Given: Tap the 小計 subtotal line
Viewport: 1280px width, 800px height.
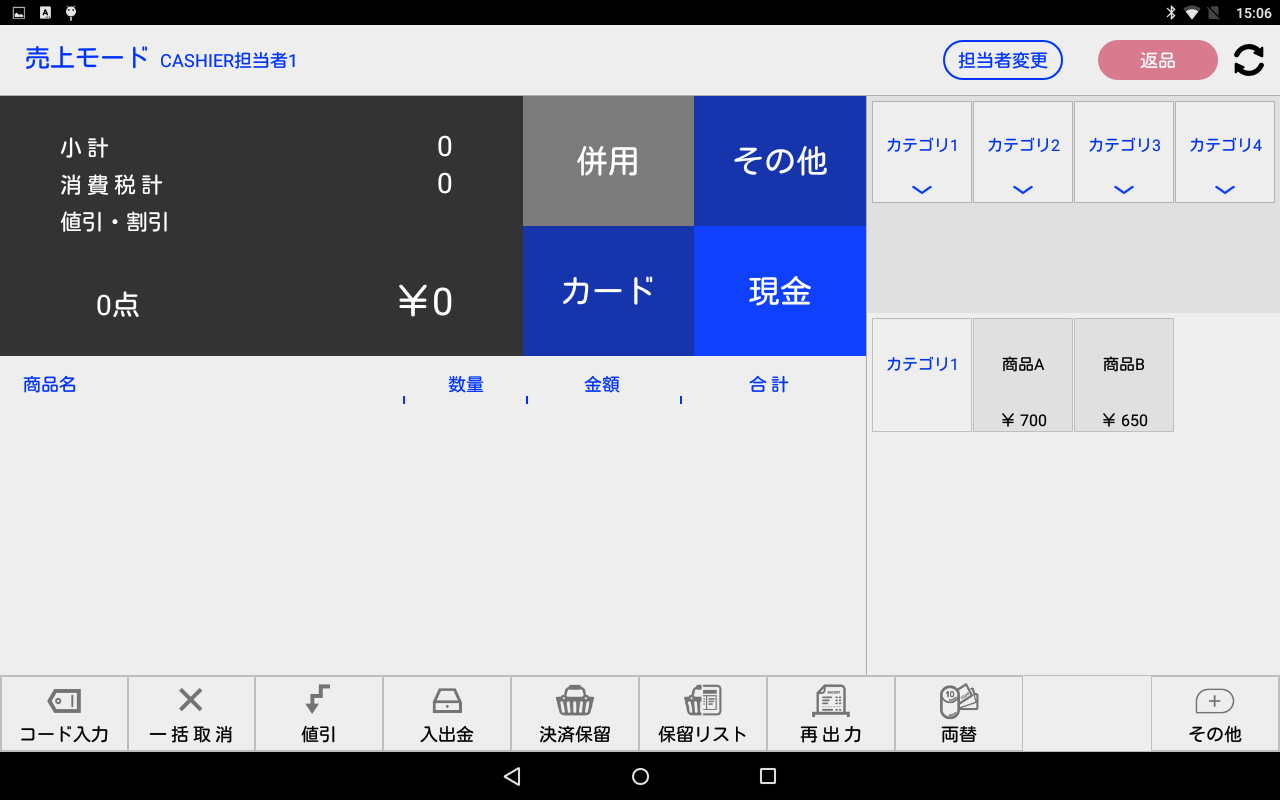Looking at the screenshot, I should click(x=256, y=148).
